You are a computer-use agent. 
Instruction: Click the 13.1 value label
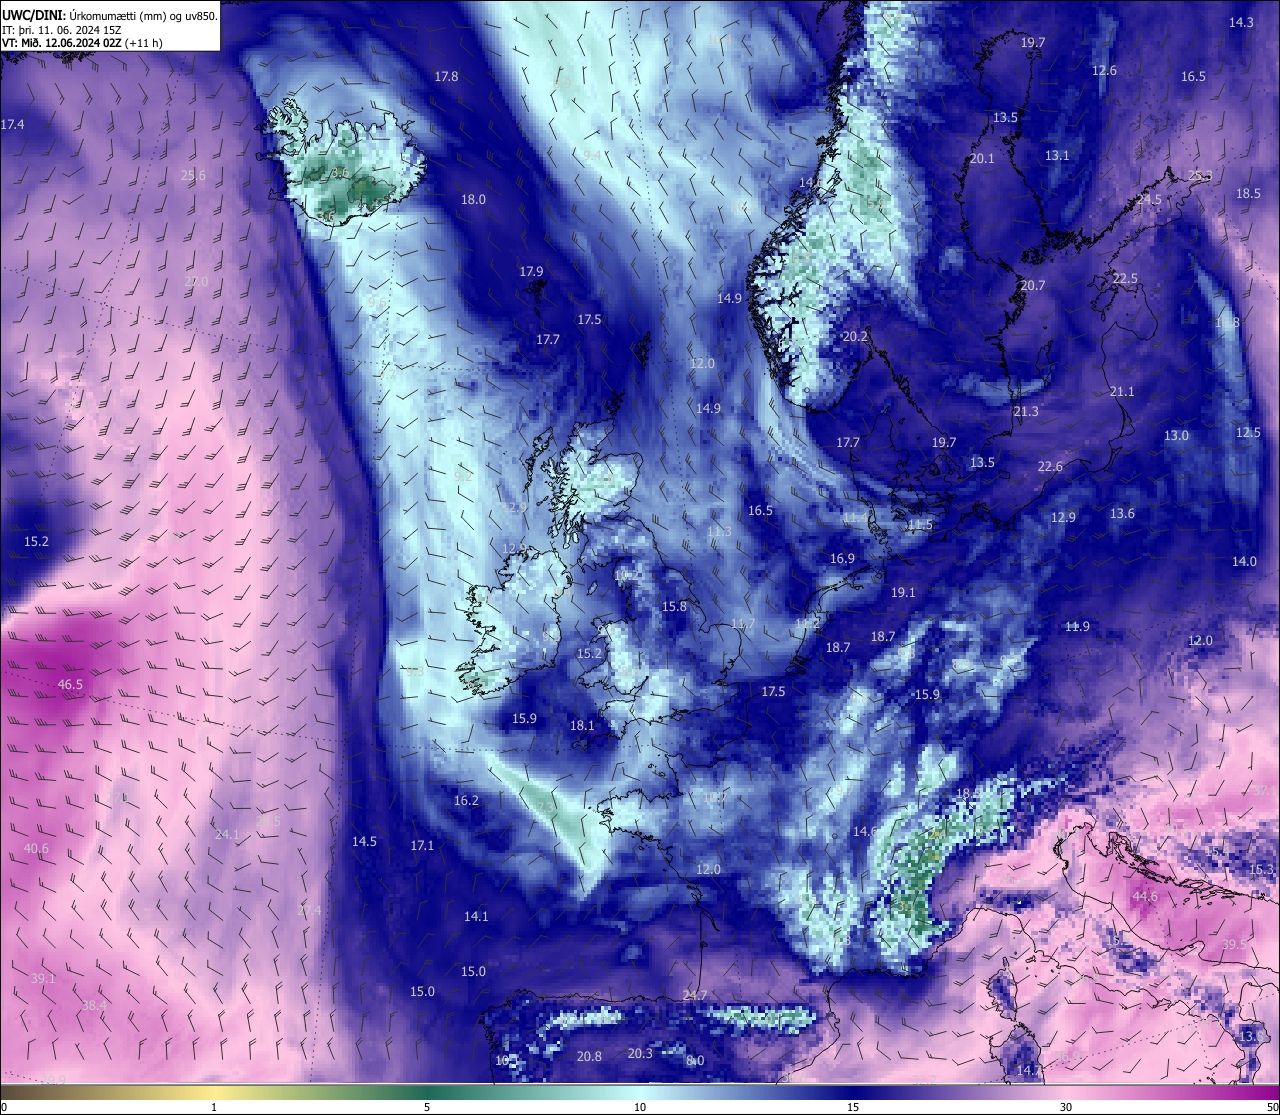pos(1057,156)
